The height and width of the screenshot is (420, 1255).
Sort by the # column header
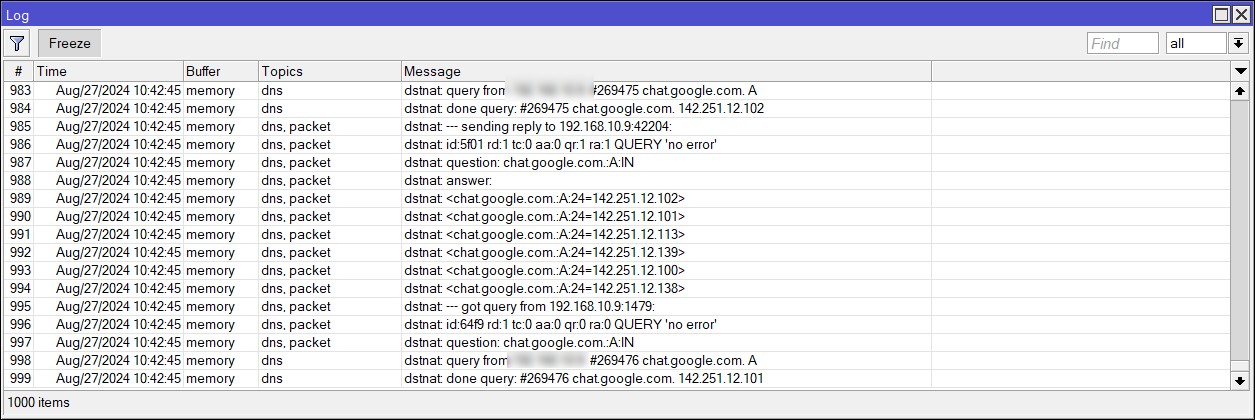click(18, 71)
